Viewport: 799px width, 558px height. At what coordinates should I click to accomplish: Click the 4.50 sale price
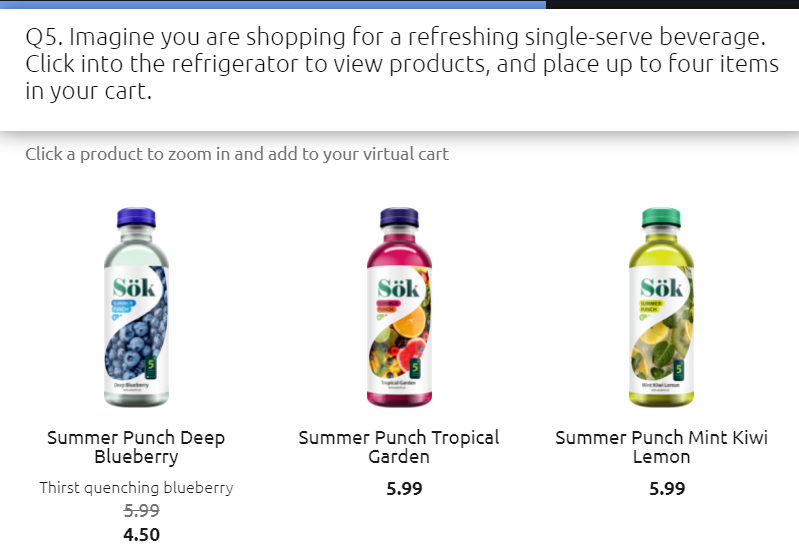click(142, 535)
